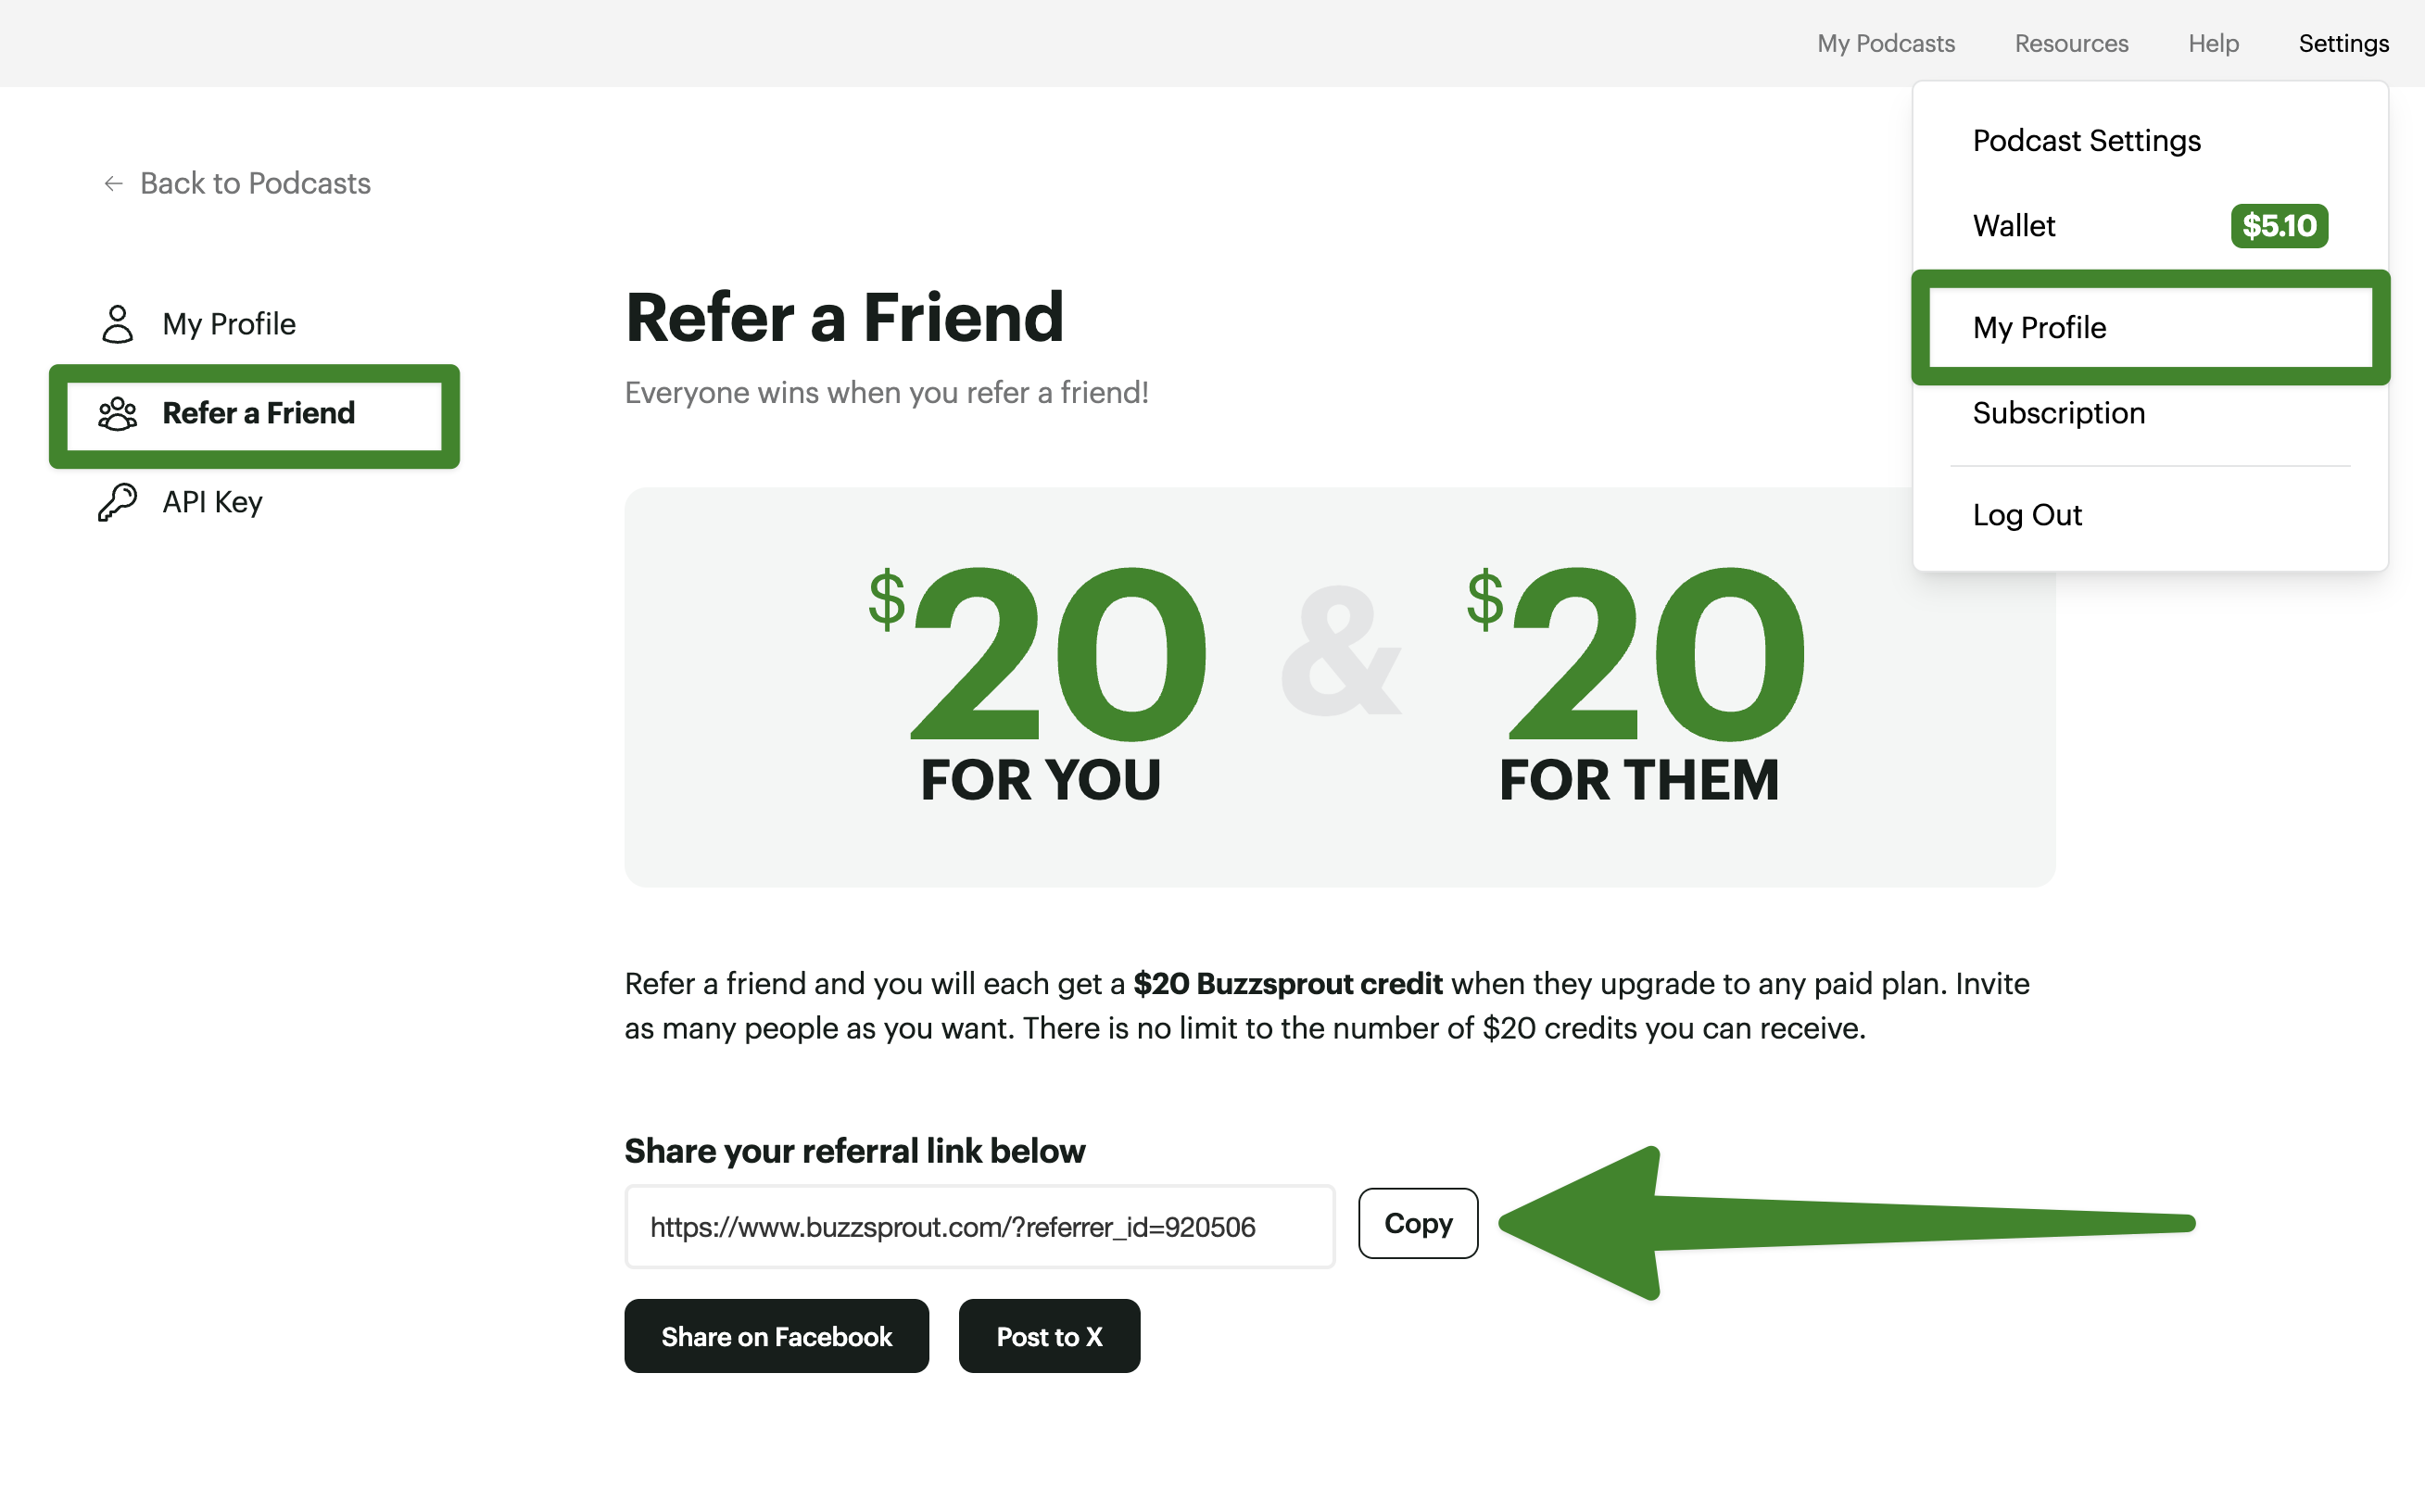Open the Settings menu
This screenshot has width=2425, height=1512.
click(x=2344, y=43)
